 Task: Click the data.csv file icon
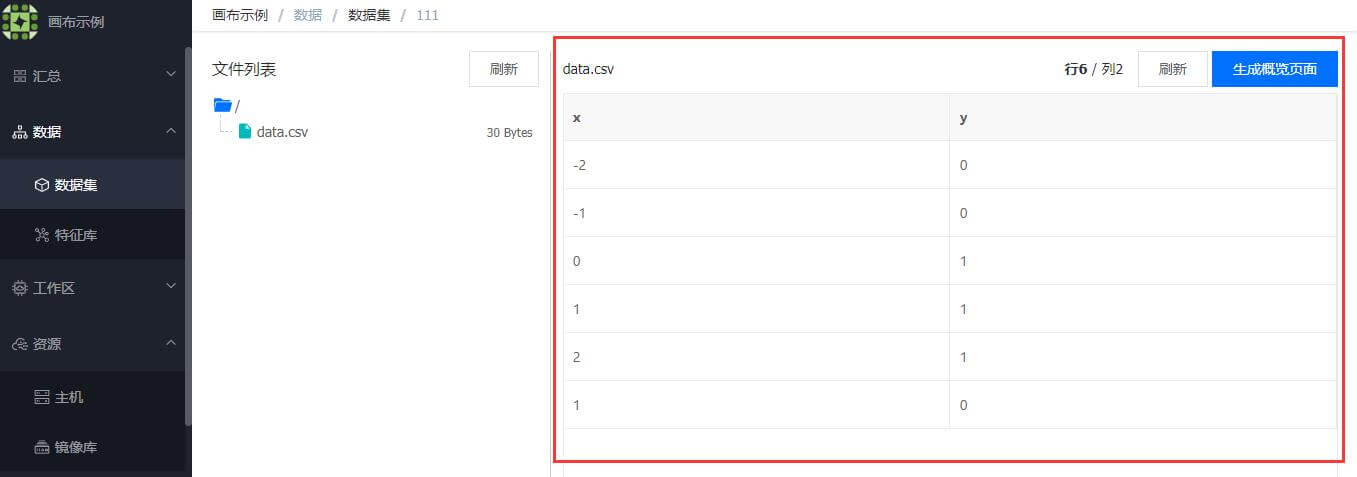(x=245, y=131)
